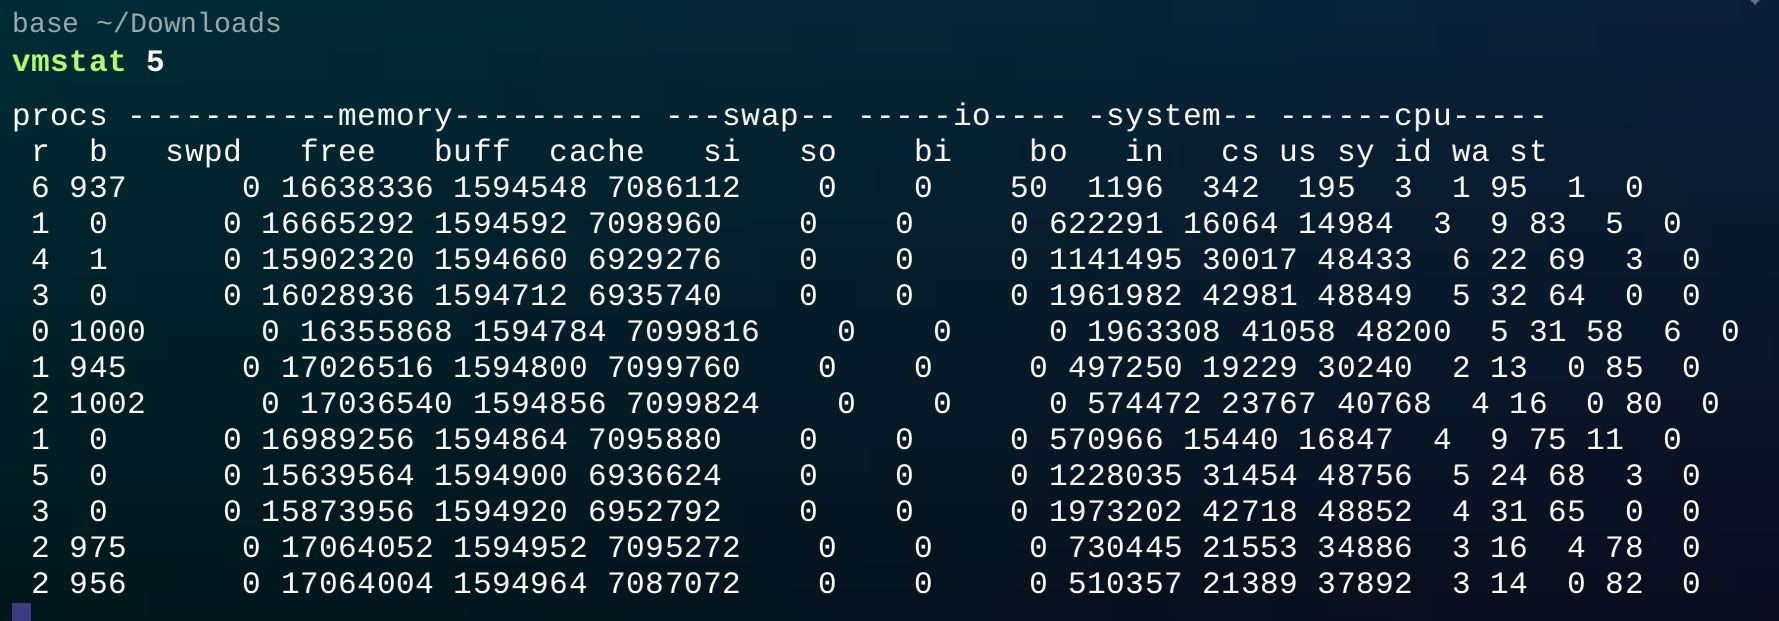Click the cache value 6929276

pos(654,260)
